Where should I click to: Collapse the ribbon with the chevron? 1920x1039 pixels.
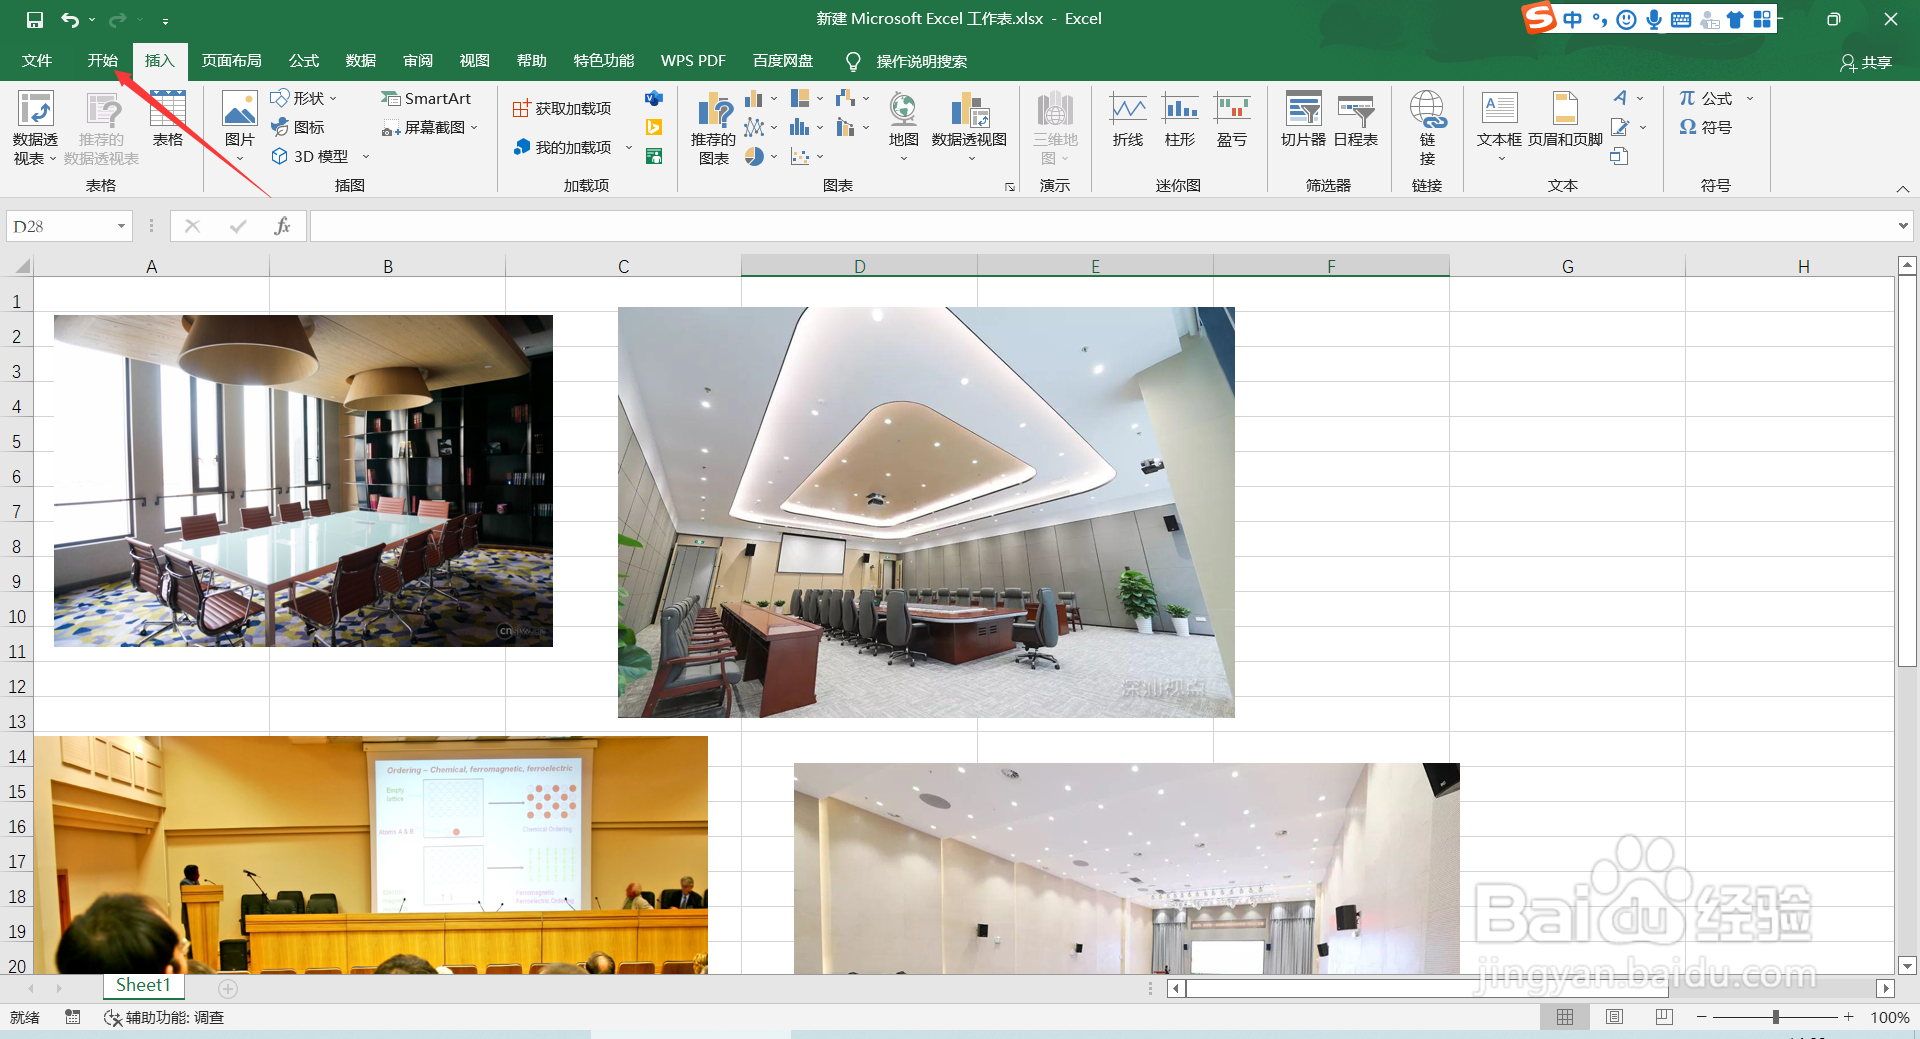1902,188
